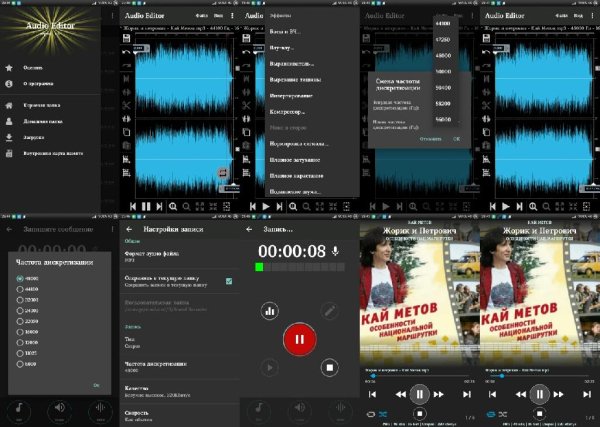
Task: Tap the download icon beside Загрузки
Action: click(x=9, y=137)
